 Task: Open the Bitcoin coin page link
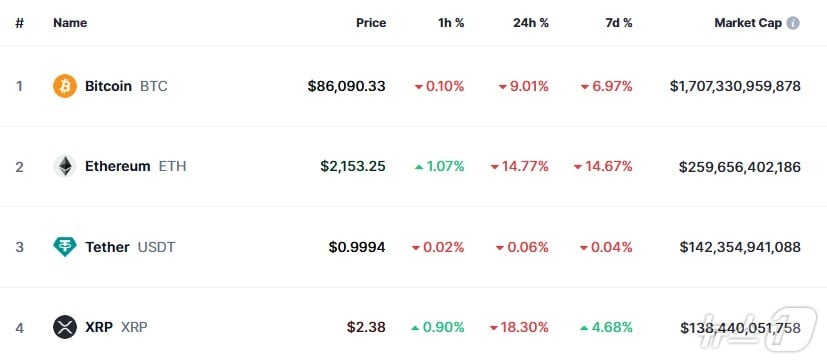pos(108,86)
